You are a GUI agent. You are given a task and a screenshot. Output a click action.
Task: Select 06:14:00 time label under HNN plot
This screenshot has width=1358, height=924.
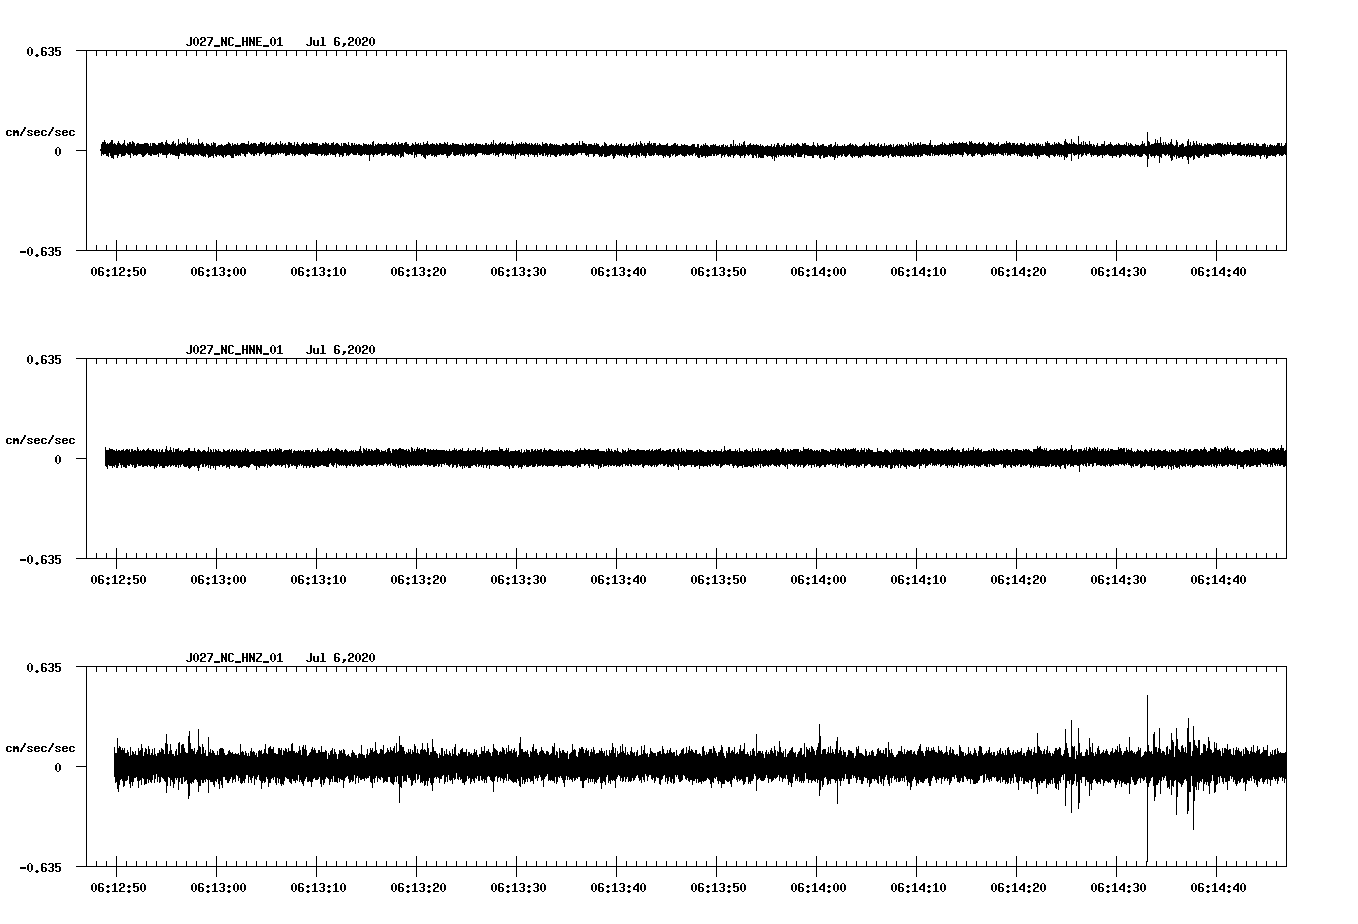tap(818, 580)
